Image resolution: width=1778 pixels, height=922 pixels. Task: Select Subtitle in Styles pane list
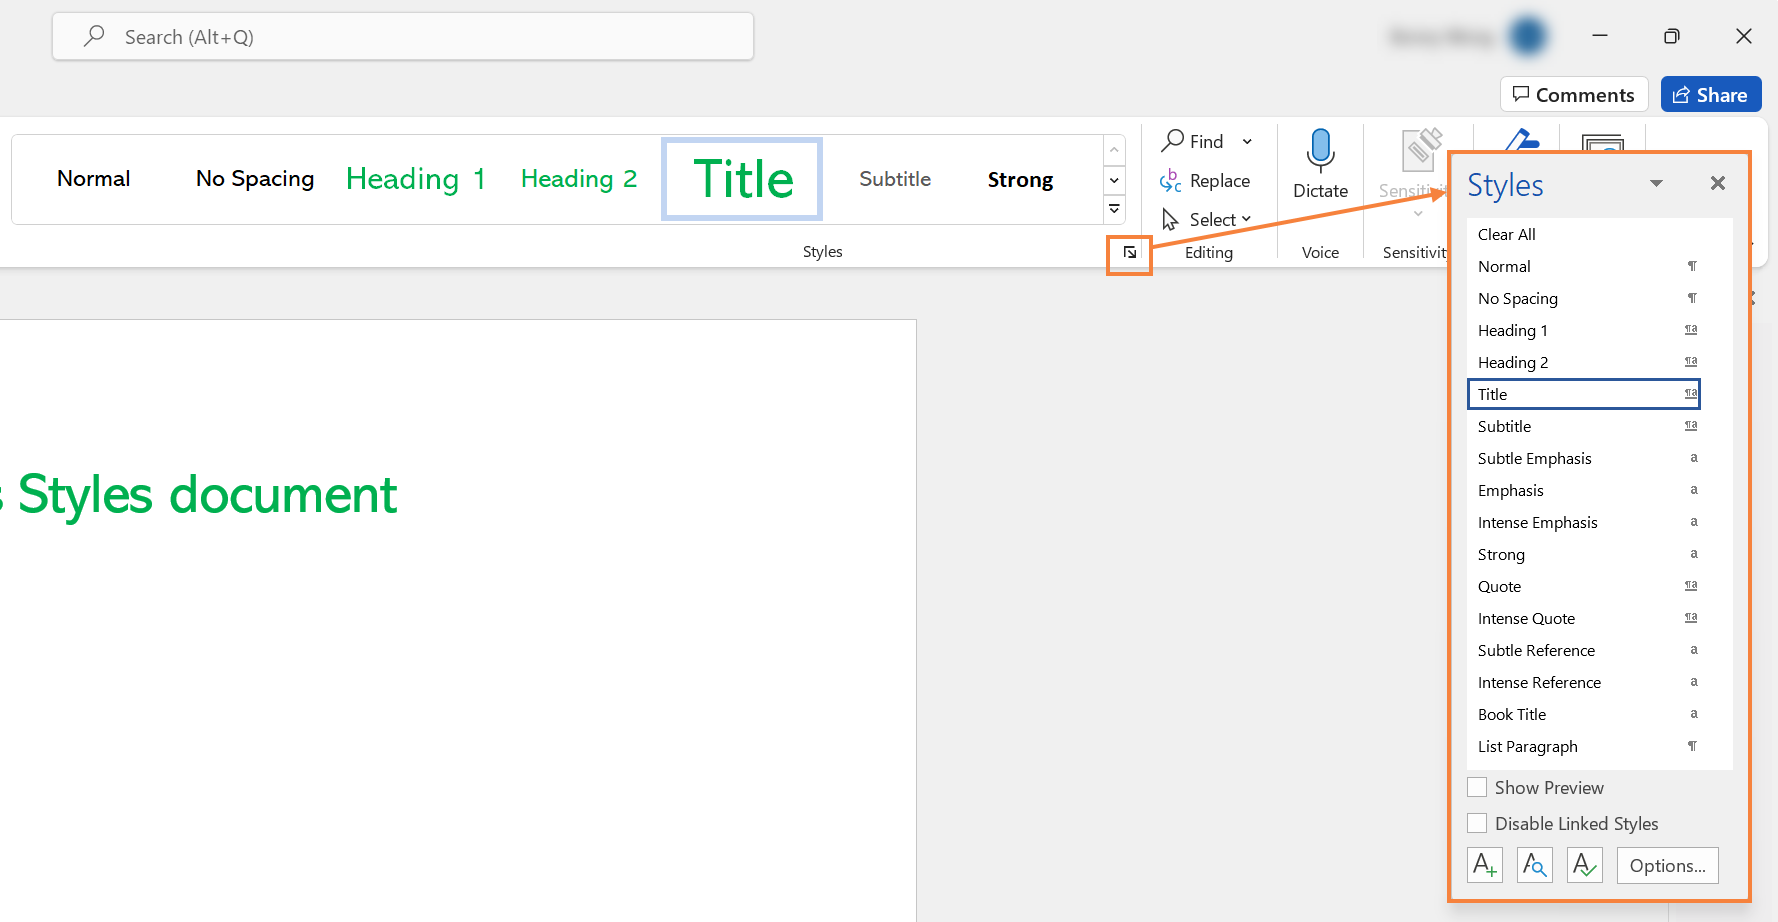1584,426
